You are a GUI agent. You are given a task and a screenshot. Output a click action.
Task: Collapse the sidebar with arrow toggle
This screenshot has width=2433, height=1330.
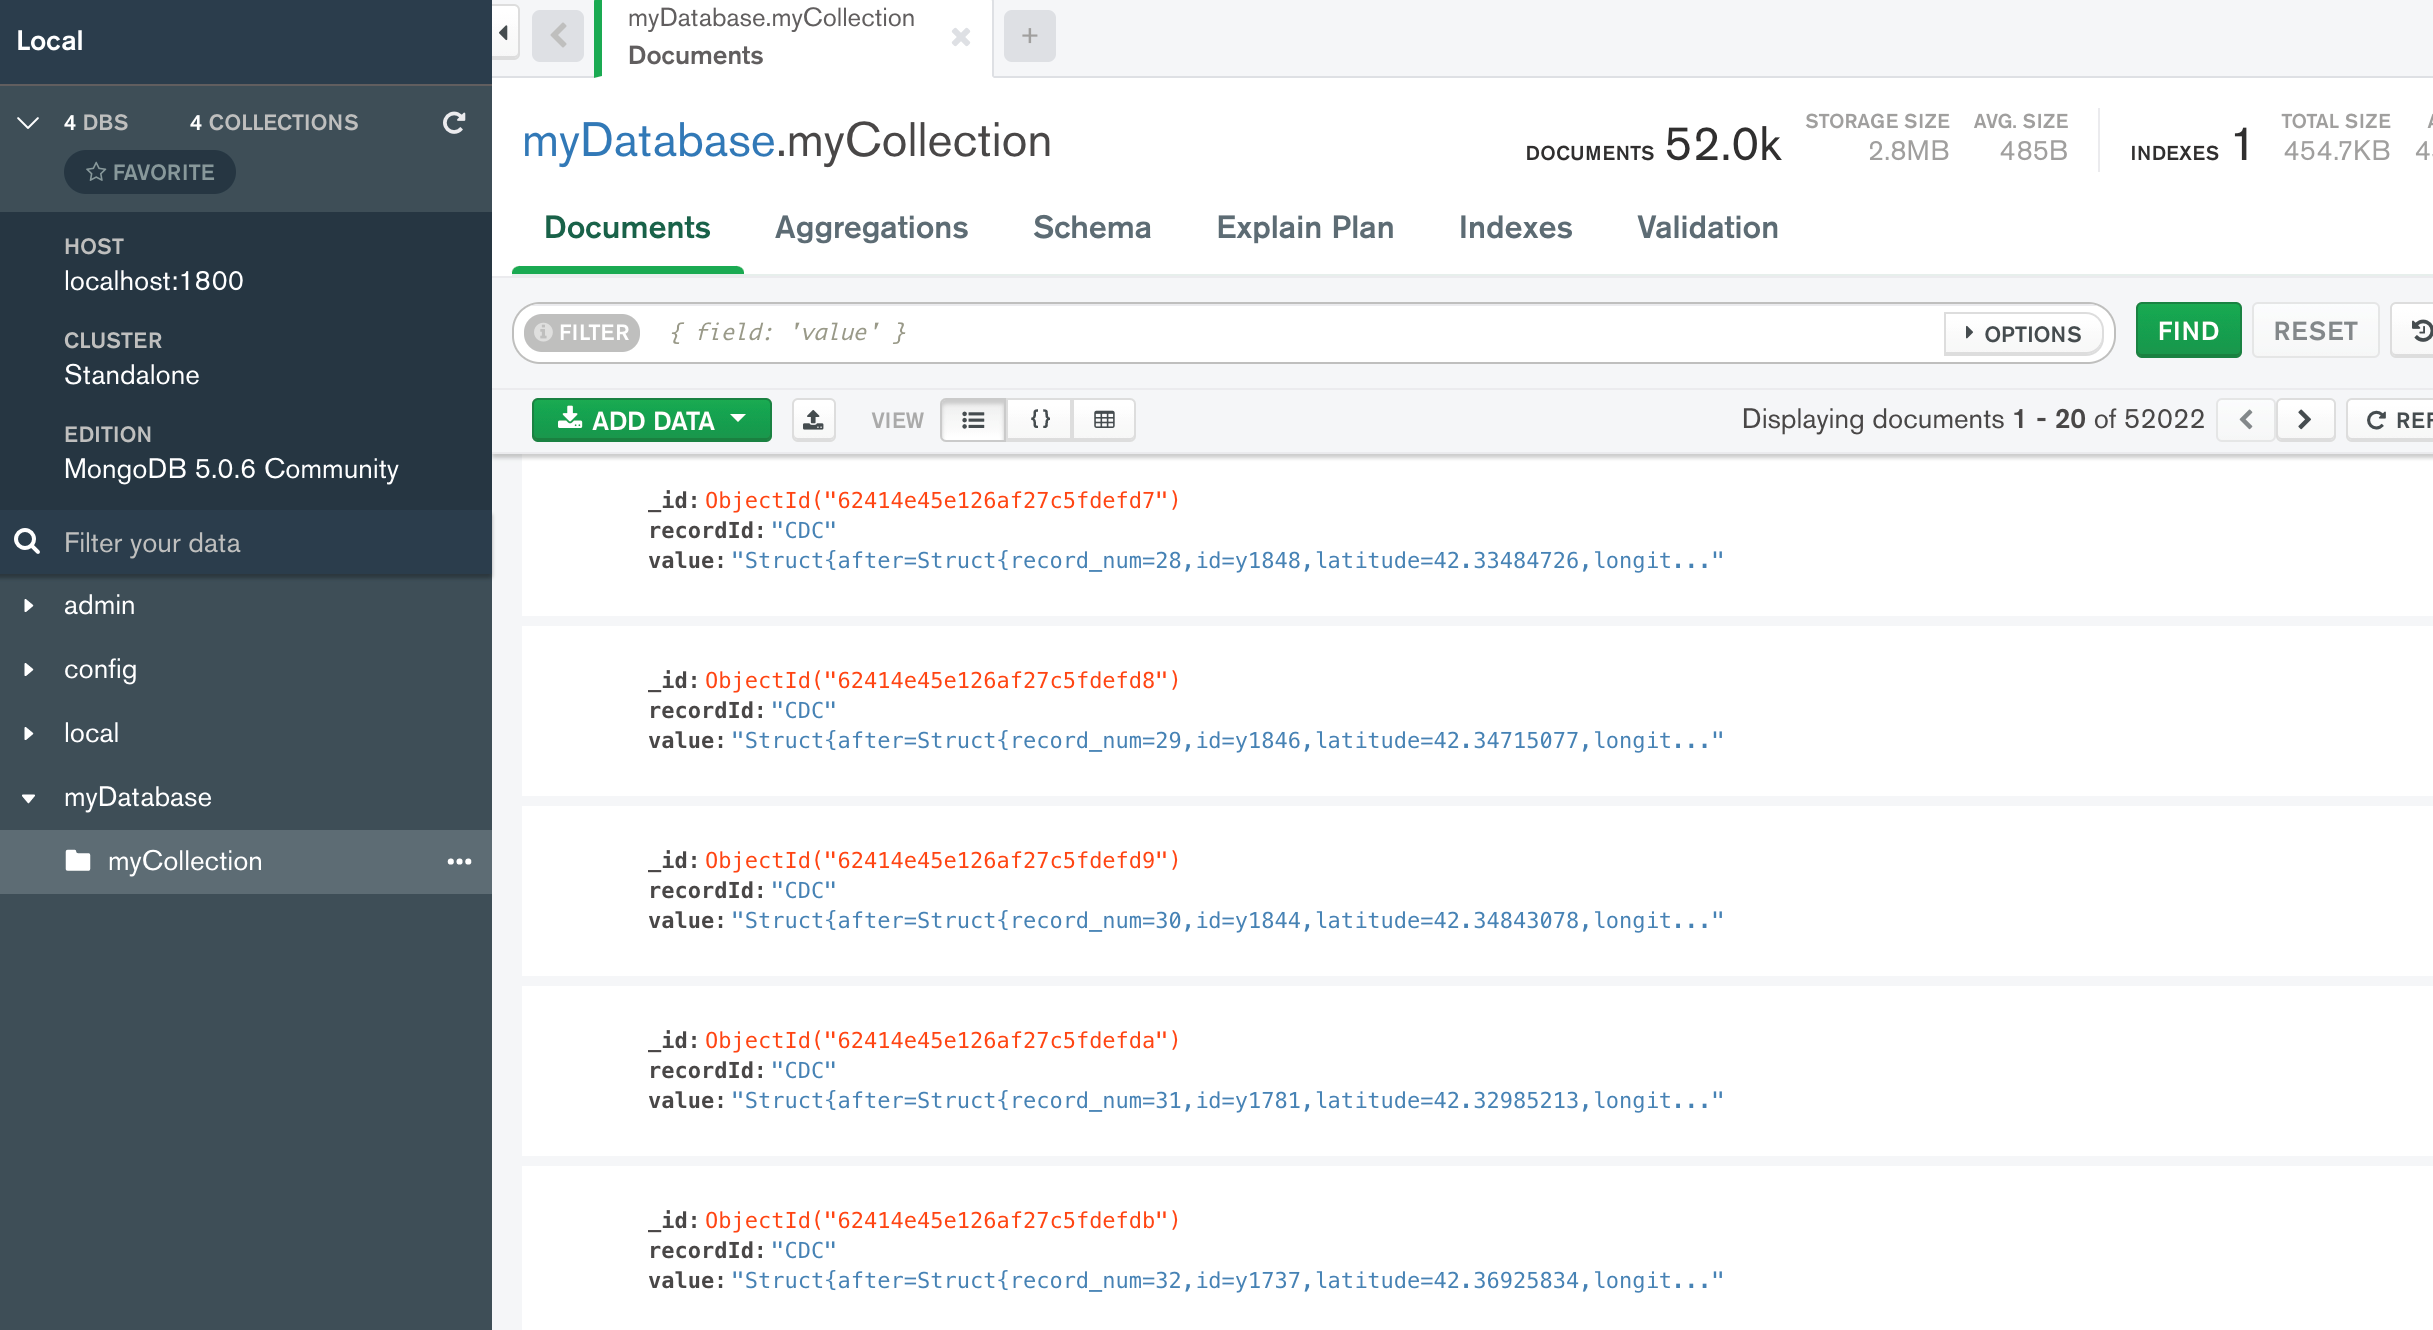504,33
